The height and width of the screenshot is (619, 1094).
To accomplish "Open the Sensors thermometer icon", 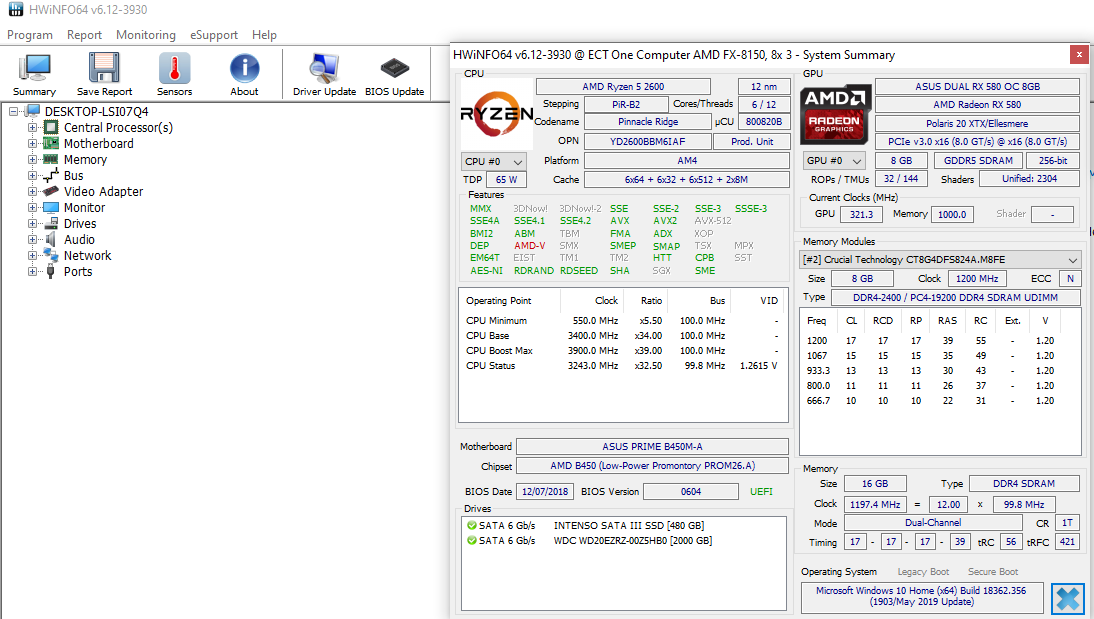I will (x=174, y=68).
